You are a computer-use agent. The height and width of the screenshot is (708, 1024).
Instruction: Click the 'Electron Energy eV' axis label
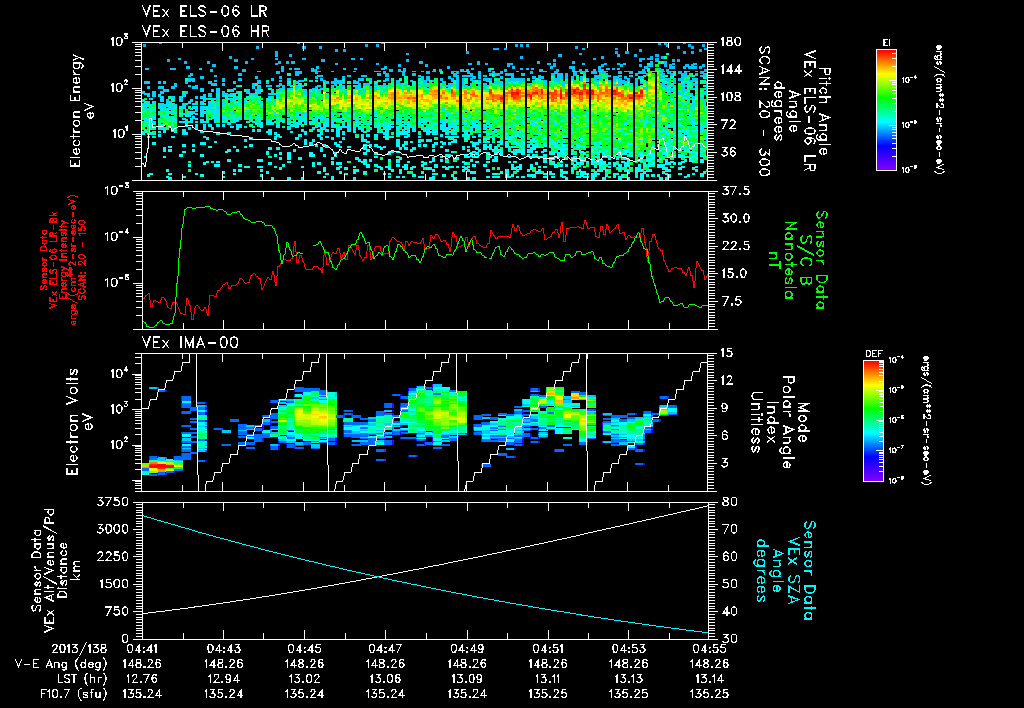pos(80,110)
